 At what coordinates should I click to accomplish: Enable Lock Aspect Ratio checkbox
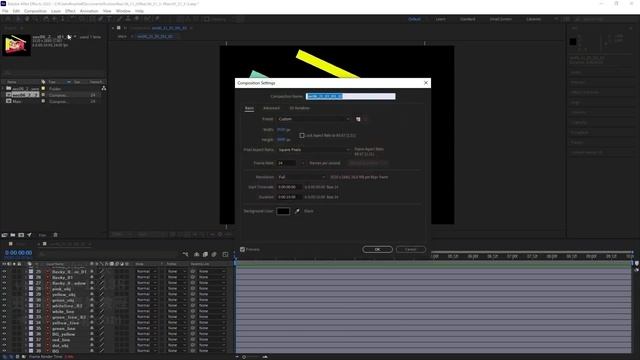click(302, 136)
